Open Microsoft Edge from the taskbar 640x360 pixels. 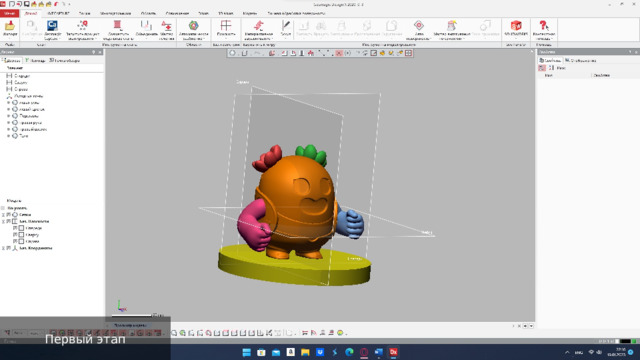pyautogui.click(x=349, y=352)
